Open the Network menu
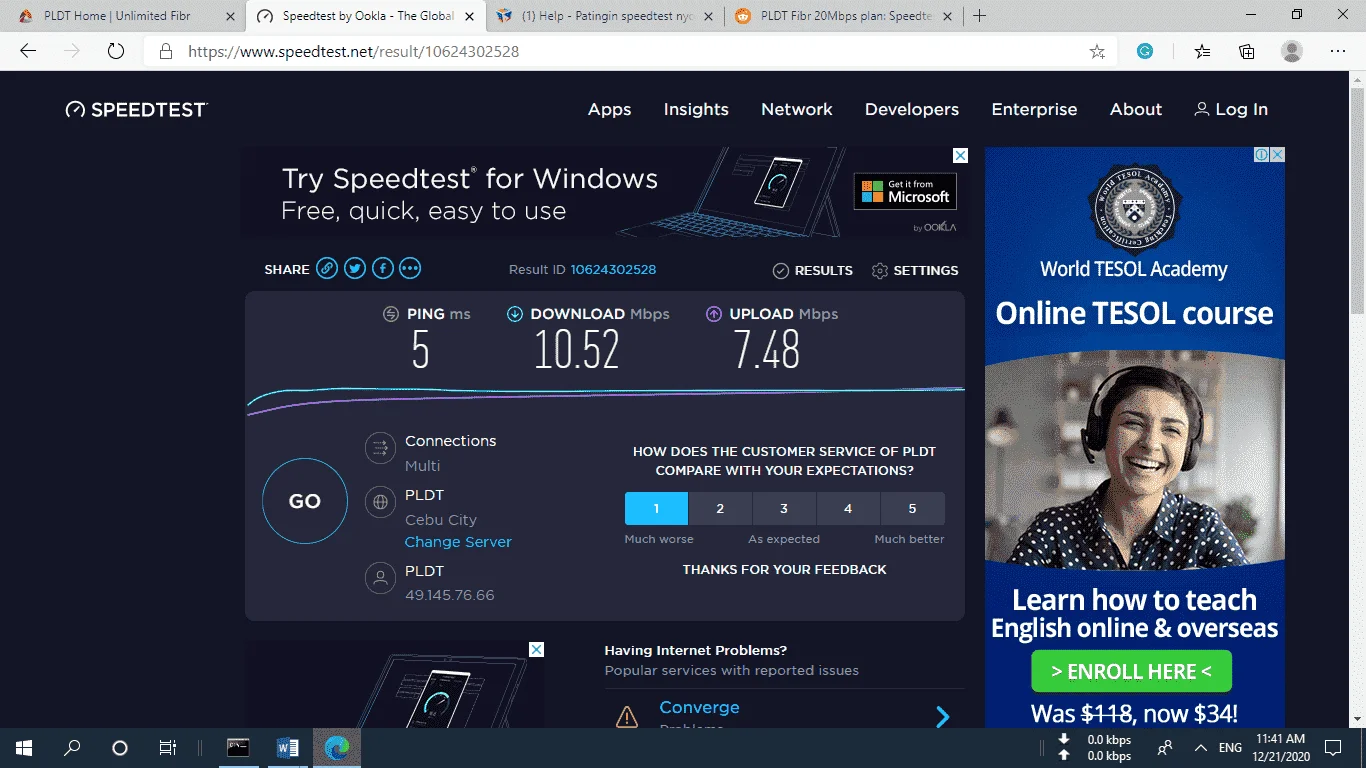This screenshot has width=1366, height=768. (797, 110)
